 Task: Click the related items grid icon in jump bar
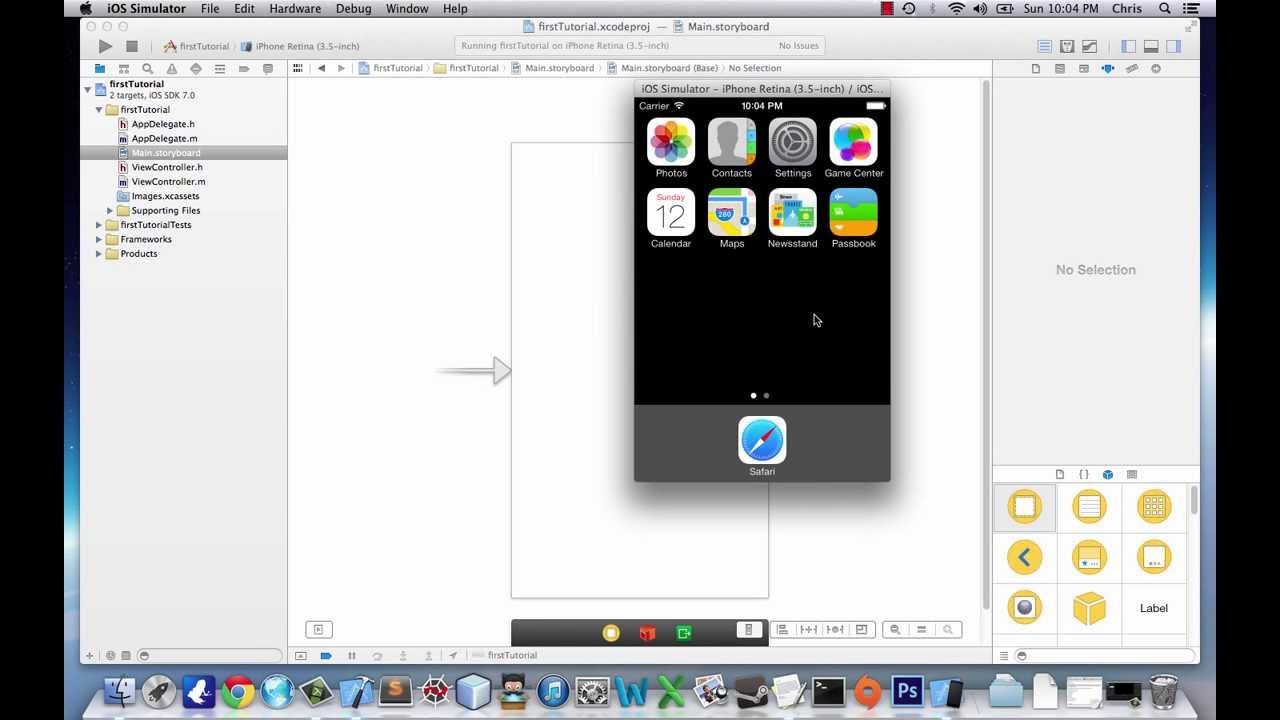[297, 68]
